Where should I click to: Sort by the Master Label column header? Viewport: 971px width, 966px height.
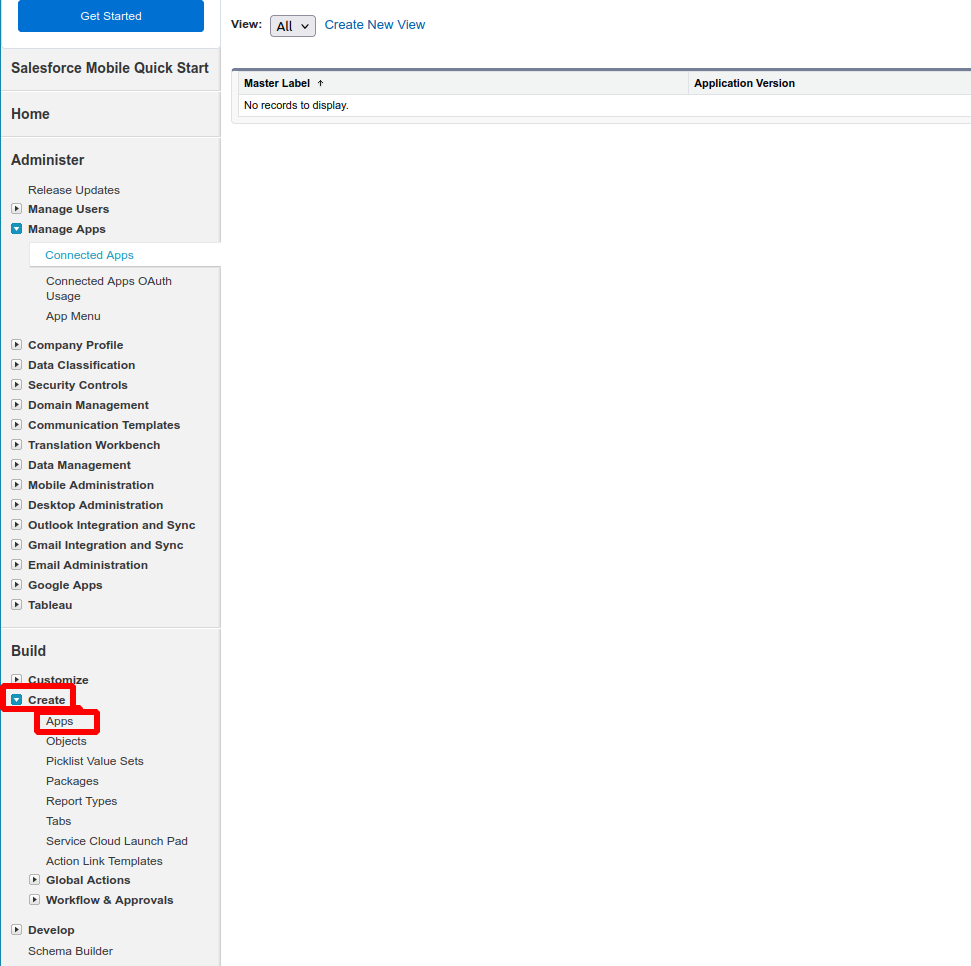click(x=277, y=83)
